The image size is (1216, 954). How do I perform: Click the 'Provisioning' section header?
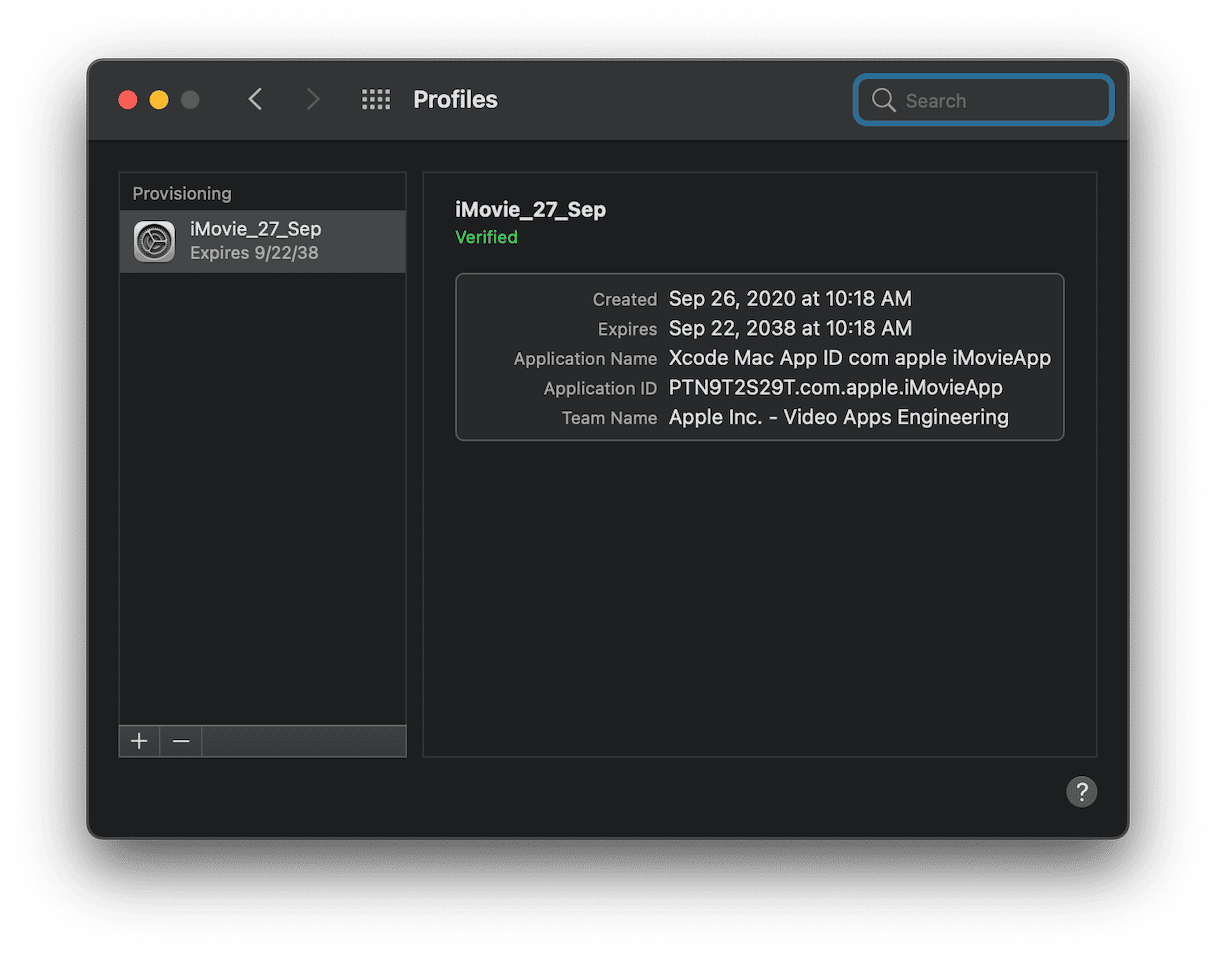tap(182, 193)
